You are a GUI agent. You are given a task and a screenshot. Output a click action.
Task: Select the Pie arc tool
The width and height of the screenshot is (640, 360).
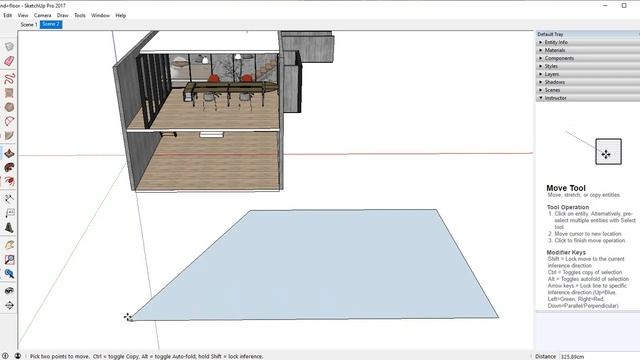(x=9, y=136)
